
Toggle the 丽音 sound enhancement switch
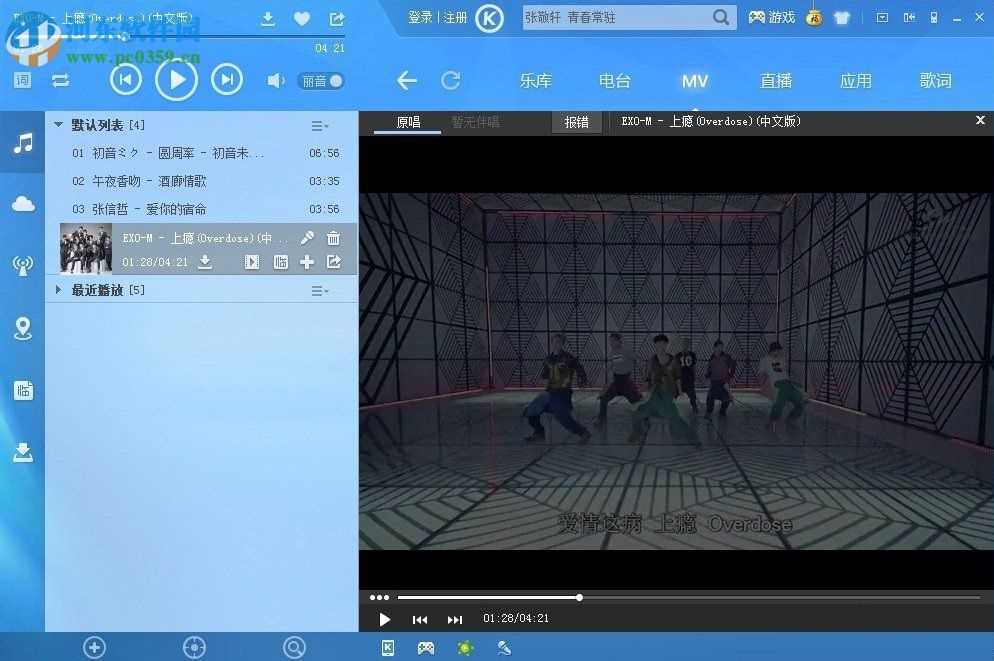click(x=321, y=81)
